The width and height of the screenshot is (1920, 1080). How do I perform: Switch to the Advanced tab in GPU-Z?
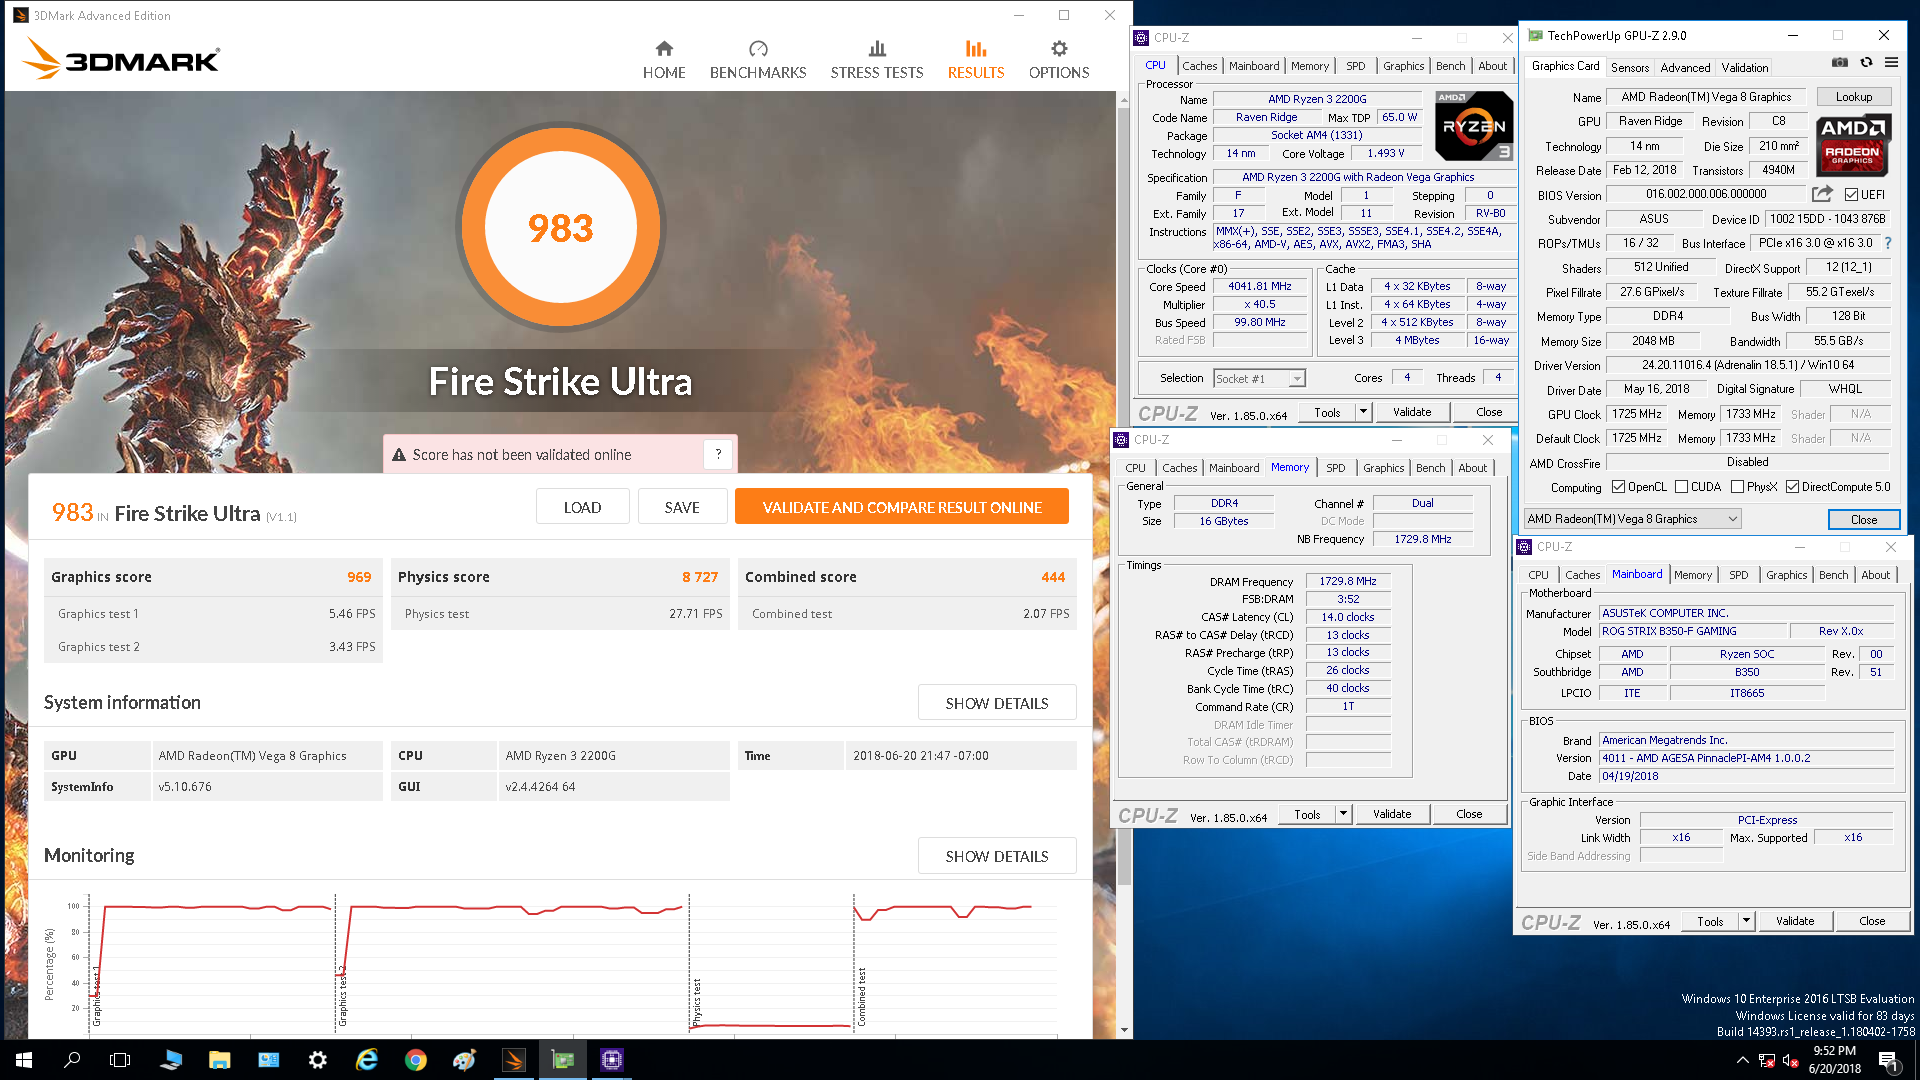point(1685,67)
